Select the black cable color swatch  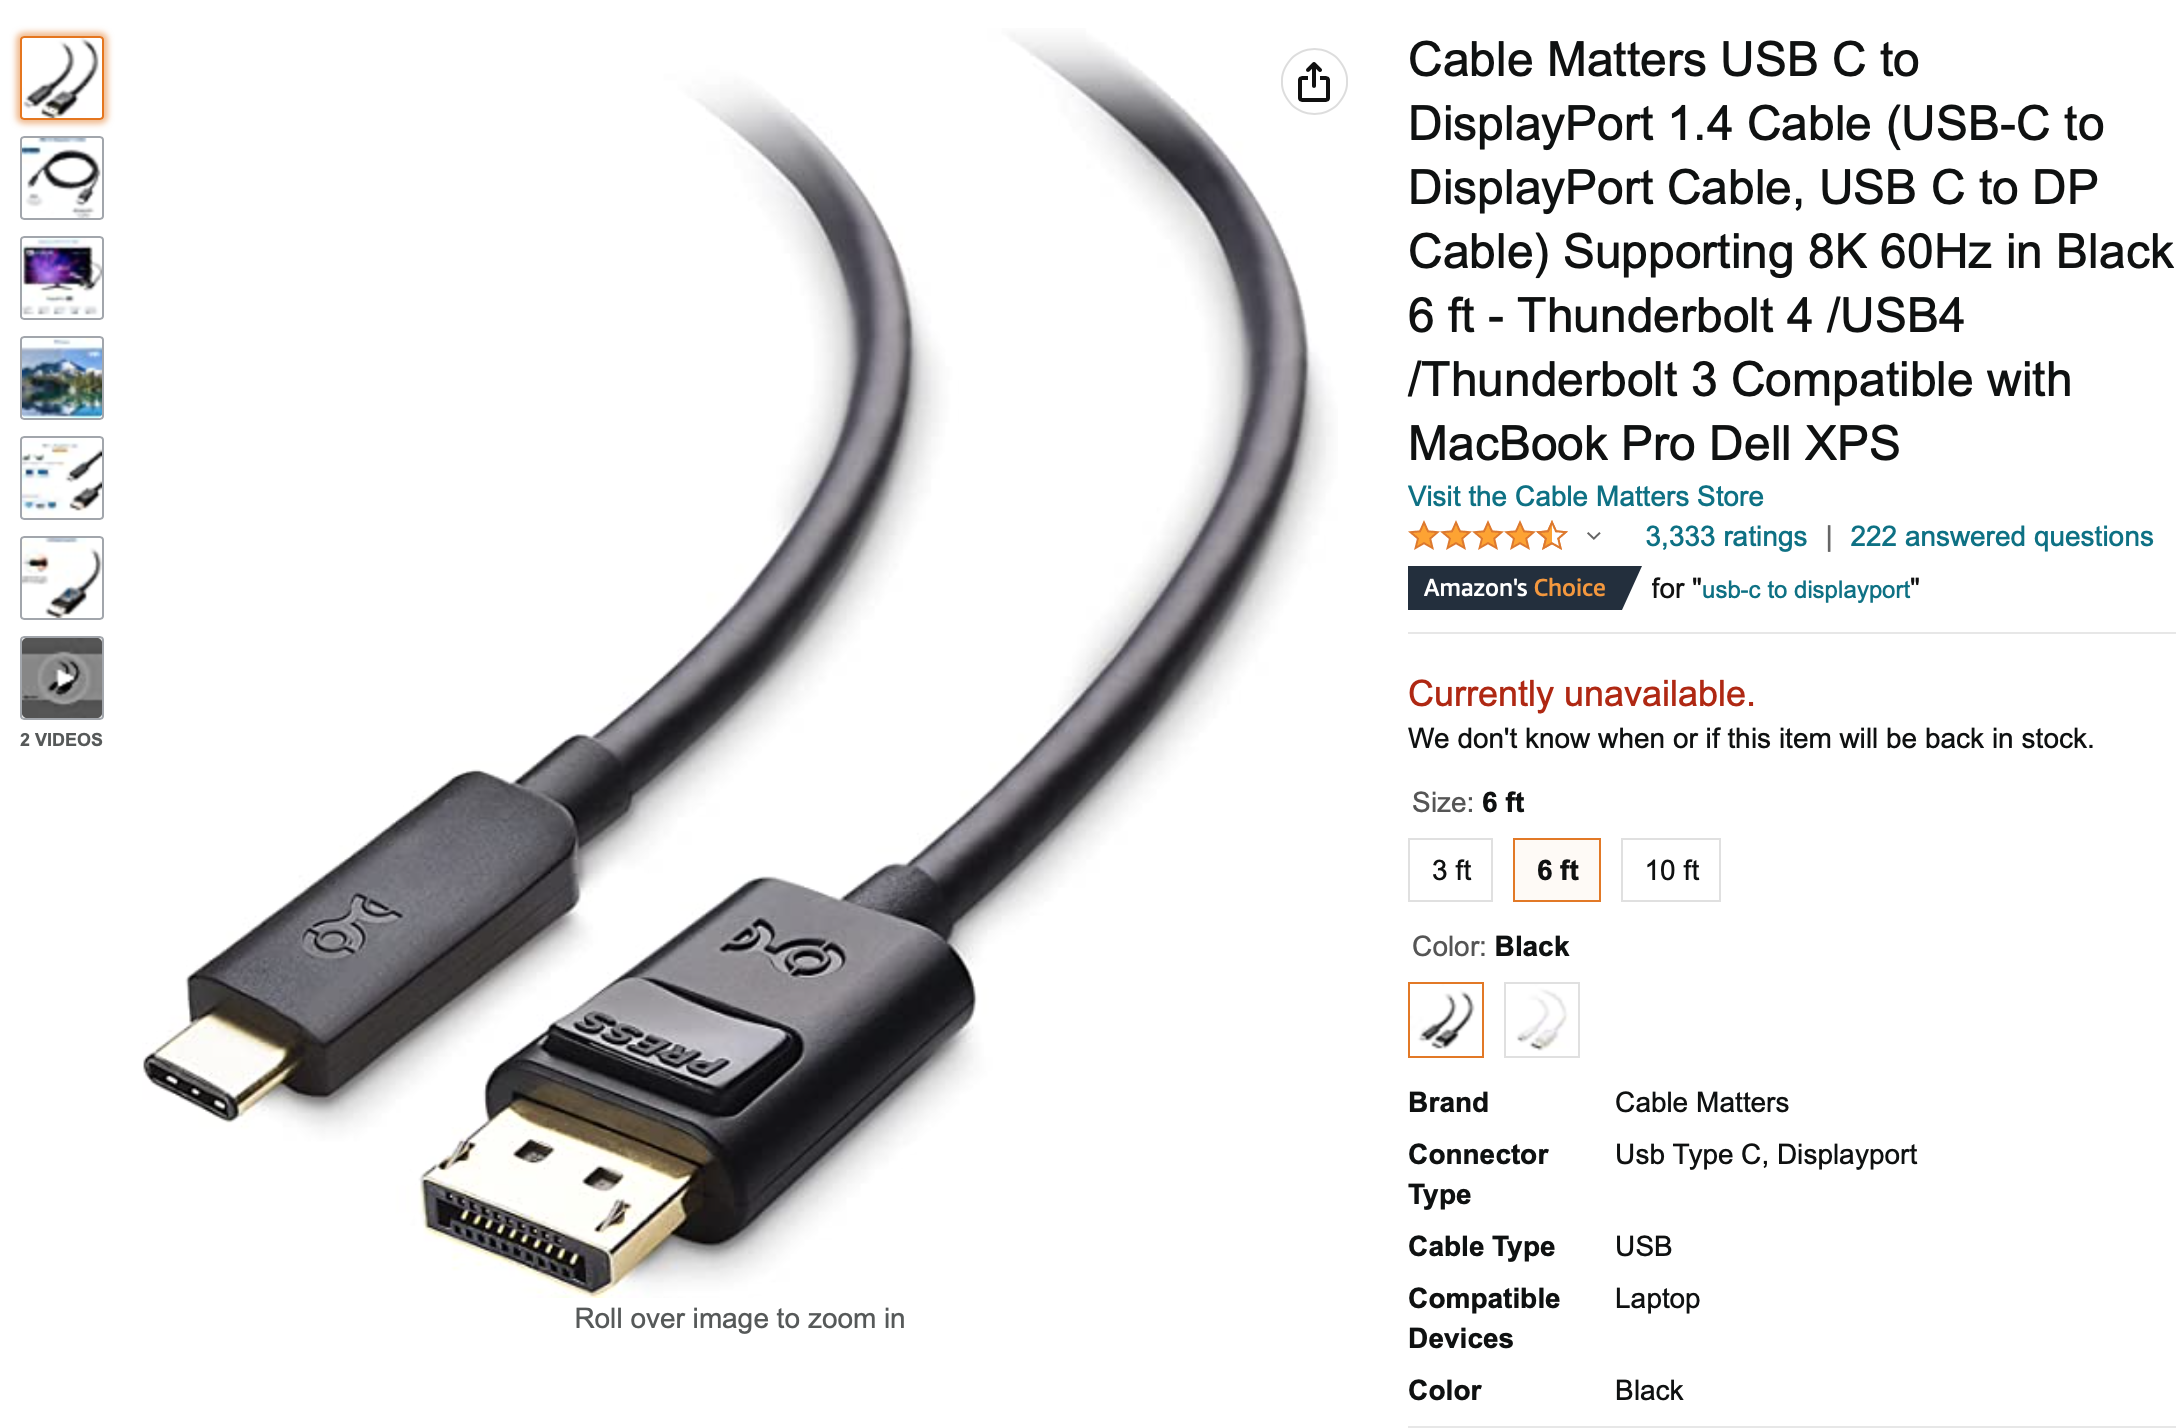pos(1446,1020)
